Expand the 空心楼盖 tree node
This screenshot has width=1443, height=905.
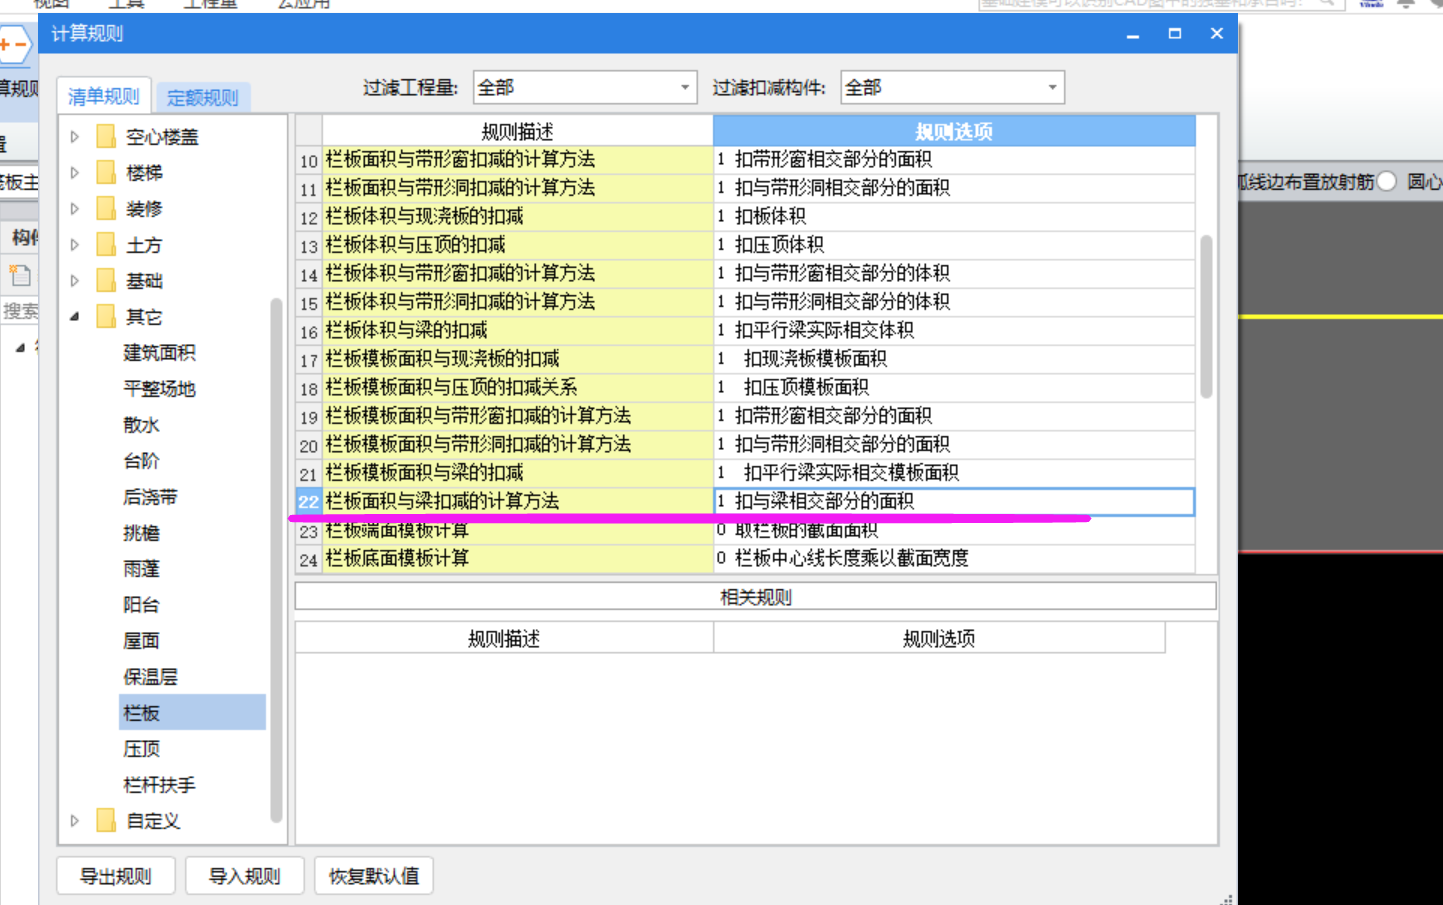[x=75, y=137]
